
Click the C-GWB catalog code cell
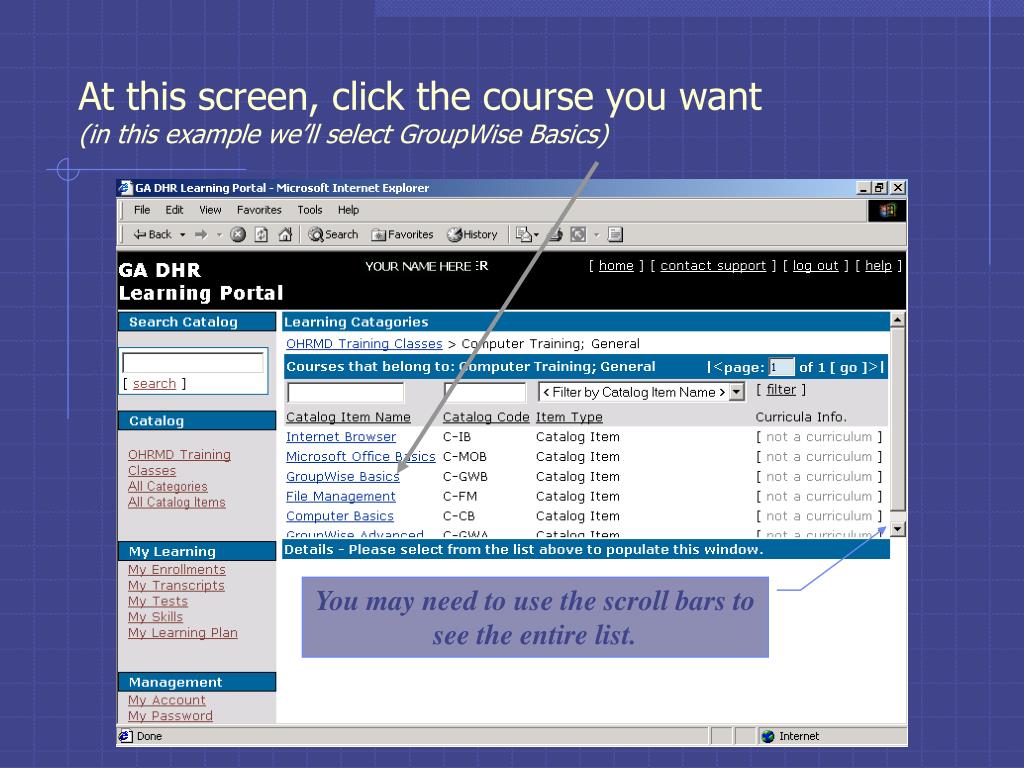[x=465, y=477]
